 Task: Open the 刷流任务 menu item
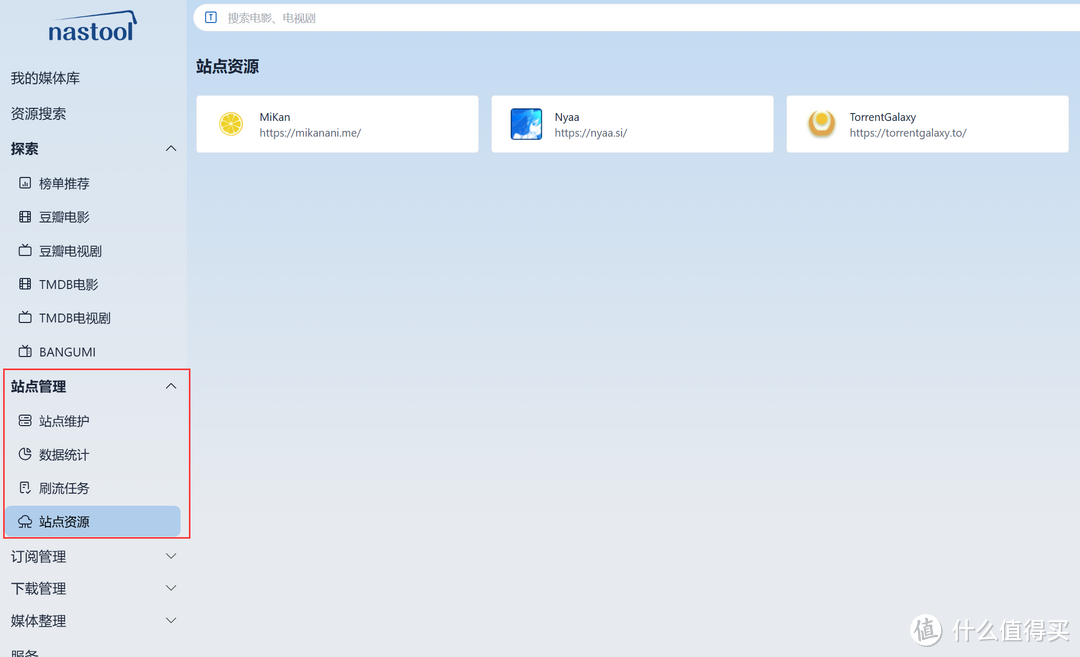pos(64,488)
